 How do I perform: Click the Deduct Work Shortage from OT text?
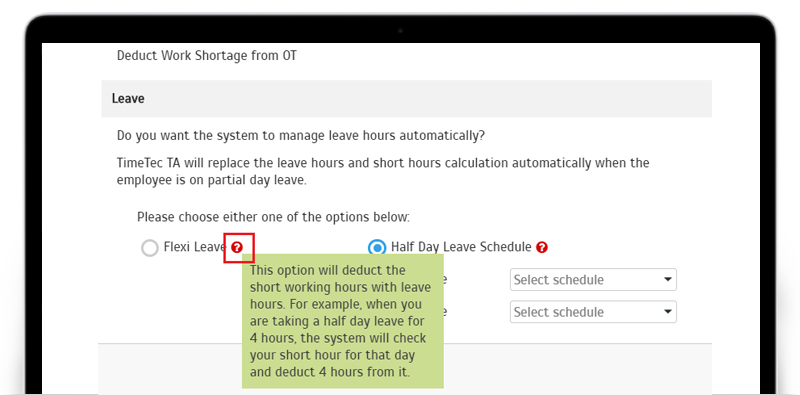click(207, 56)
